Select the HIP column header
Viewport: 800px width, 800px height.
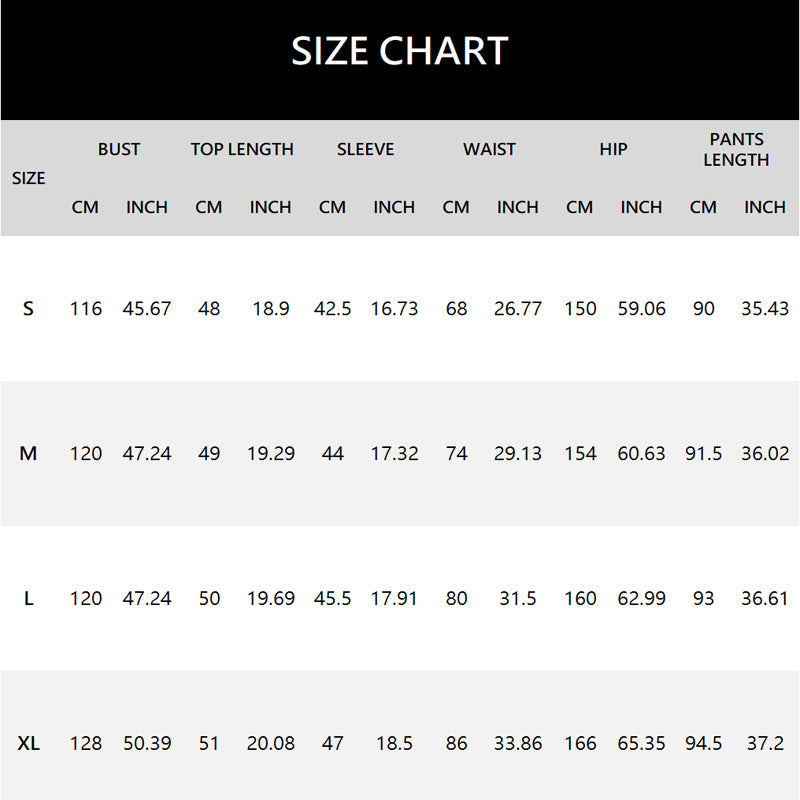[613, 150]
